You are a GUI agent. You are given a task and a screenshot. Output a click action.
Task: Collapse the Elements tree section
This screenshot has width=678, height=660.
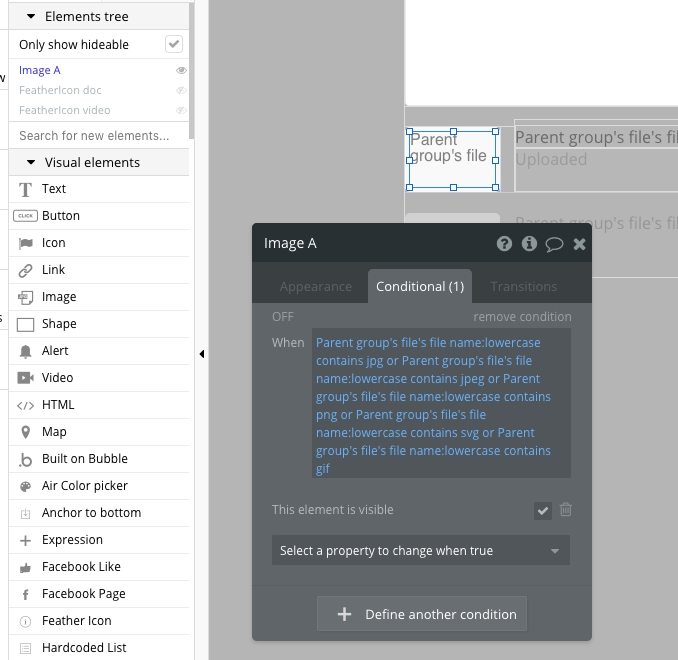(31, 17)
